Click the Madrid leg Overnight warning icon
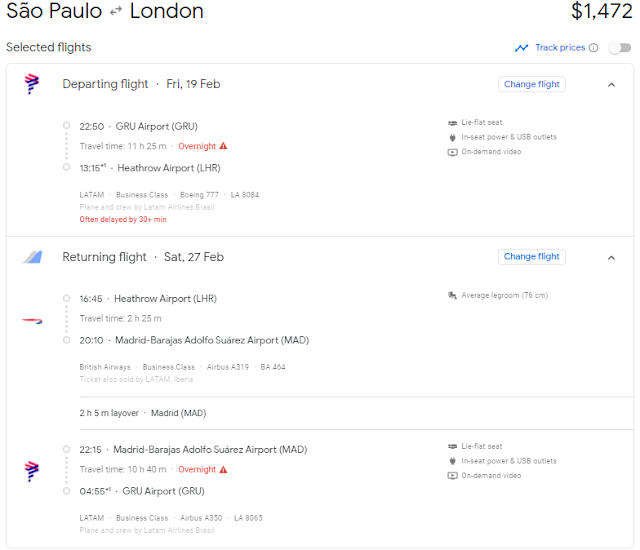This screenshot has height=550, width=640. [x=223, y=469]
